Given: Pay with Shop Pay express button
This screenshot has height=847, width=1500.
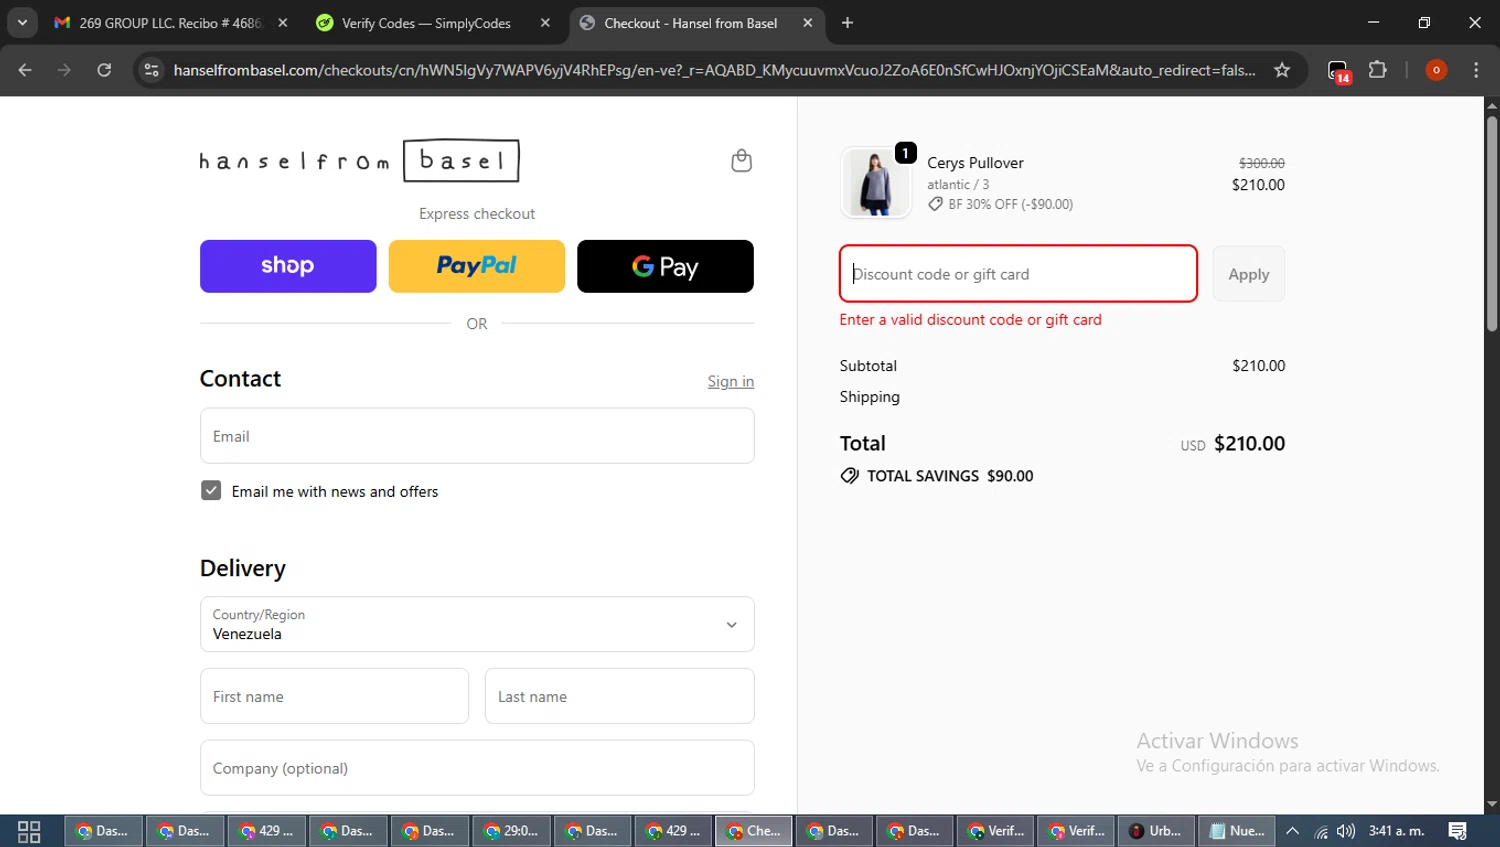Looking at the screenshot, I should [x=288, y=266].
